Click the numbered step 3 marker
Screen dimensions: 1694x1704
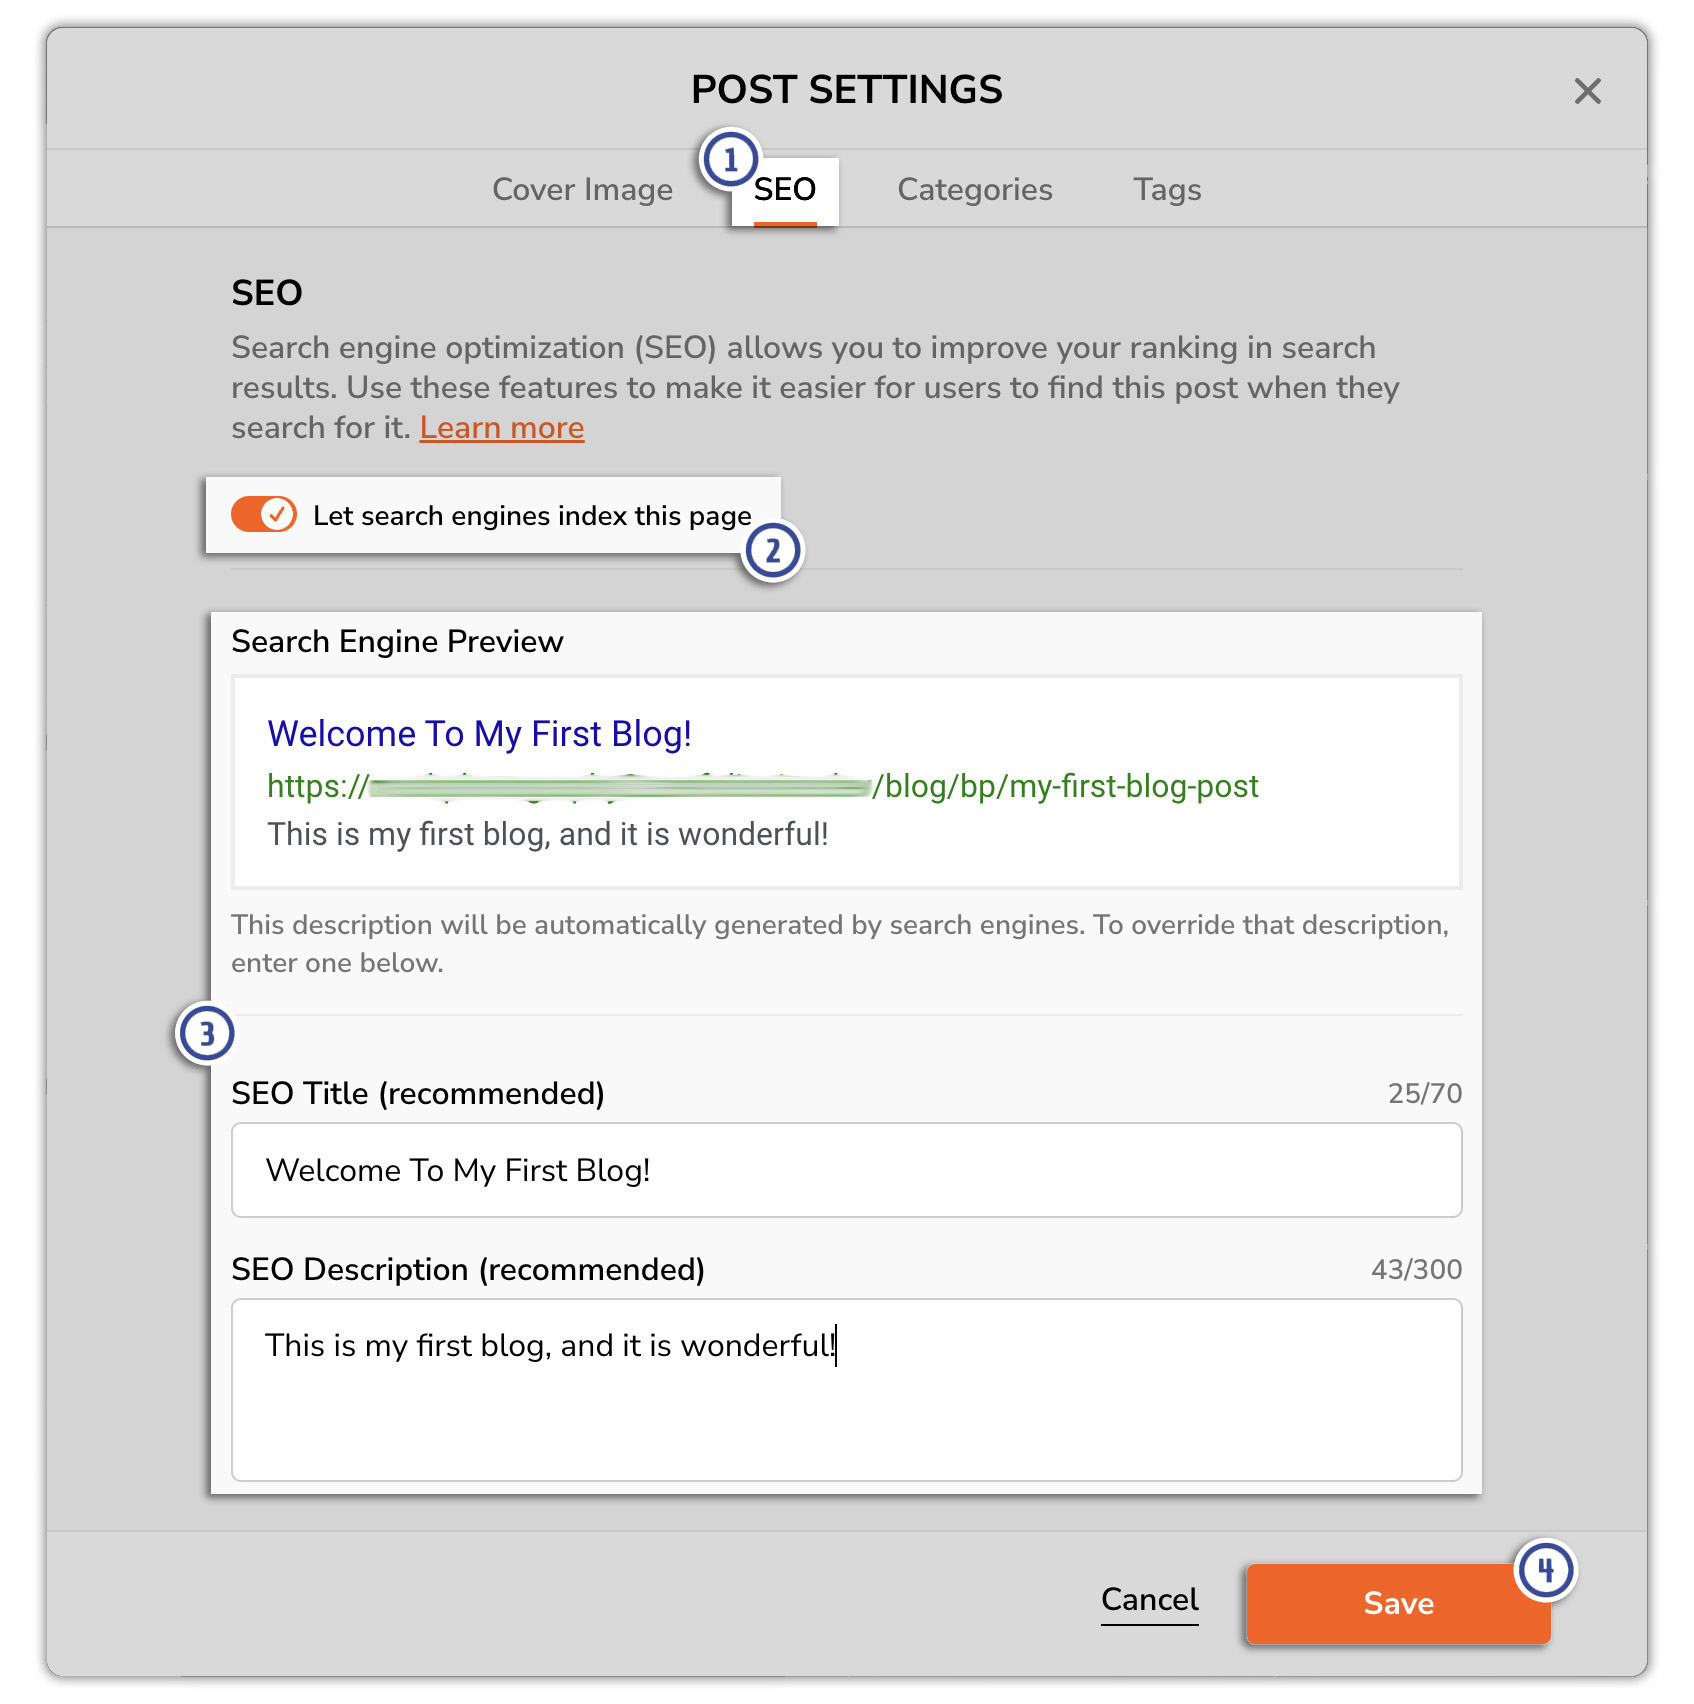pos(206,1033)
